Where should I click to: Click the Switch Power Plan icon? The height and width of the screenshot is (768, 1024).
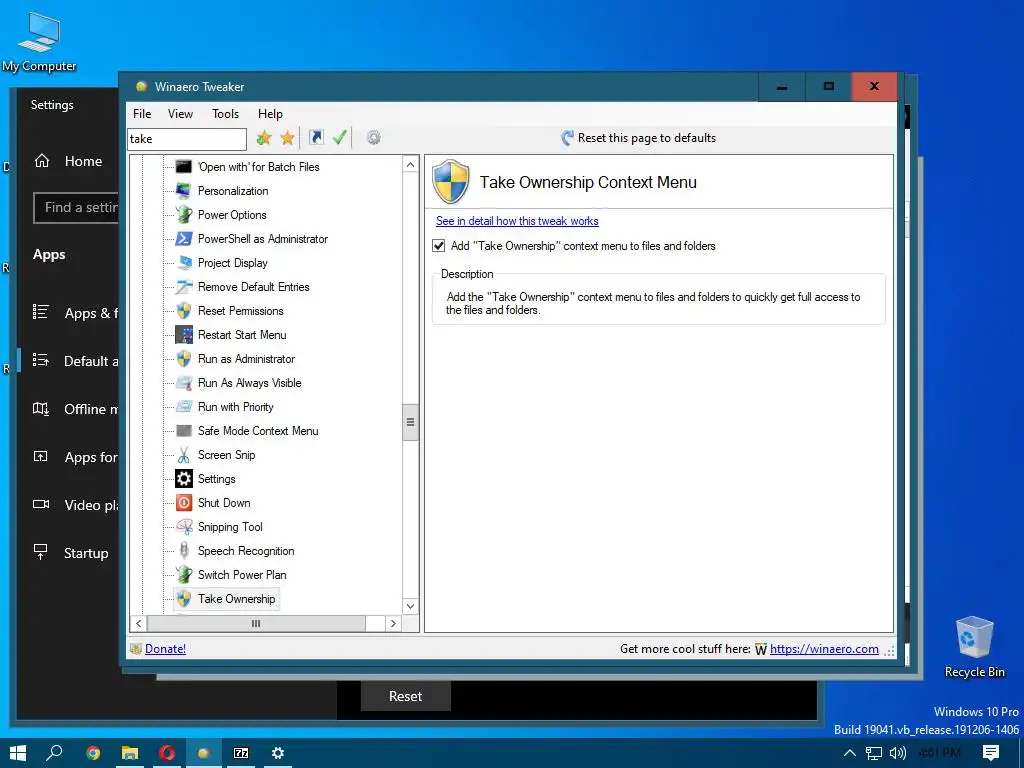coord(184,575)
